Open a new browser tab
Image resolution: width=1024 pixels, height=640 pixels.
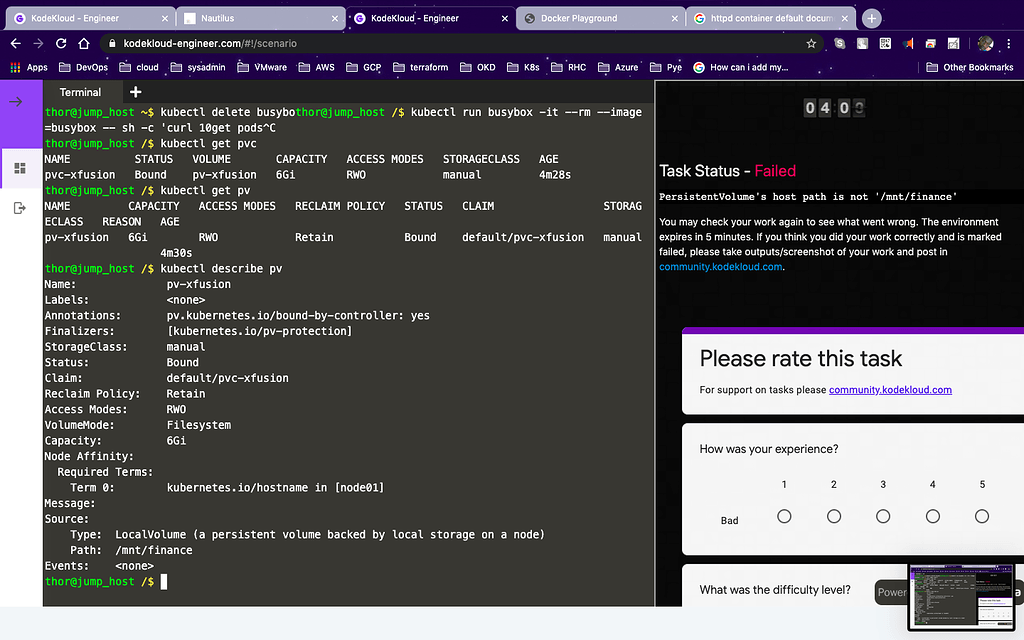[871, 18]
